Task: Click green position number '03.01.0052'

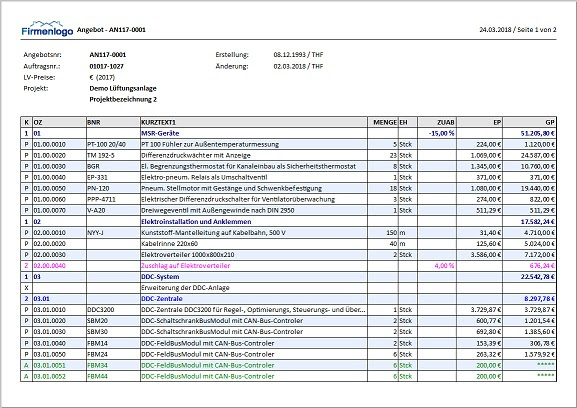Action: point(50,377)
